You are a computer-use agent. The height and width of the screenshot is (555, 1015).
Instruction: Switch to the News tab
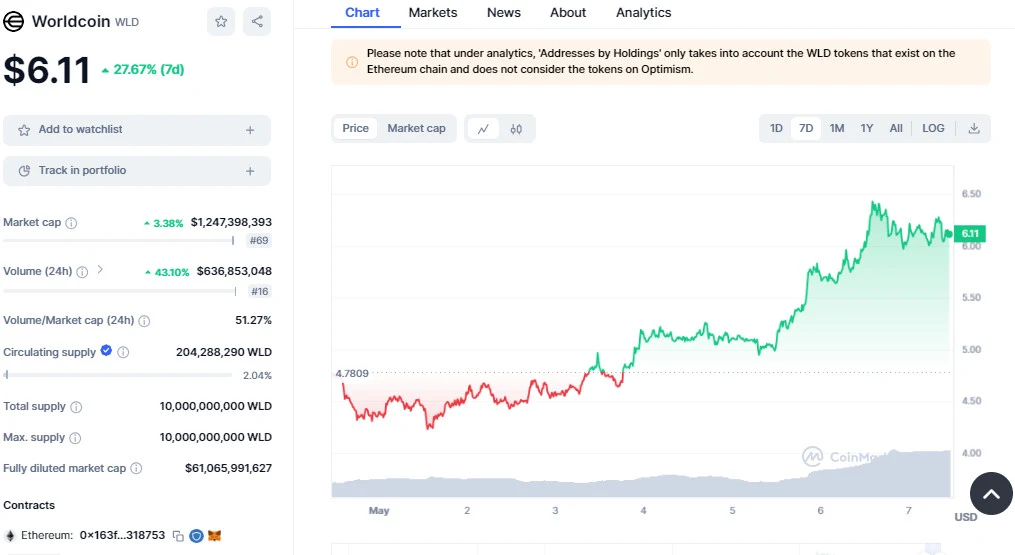click(504, 13)
